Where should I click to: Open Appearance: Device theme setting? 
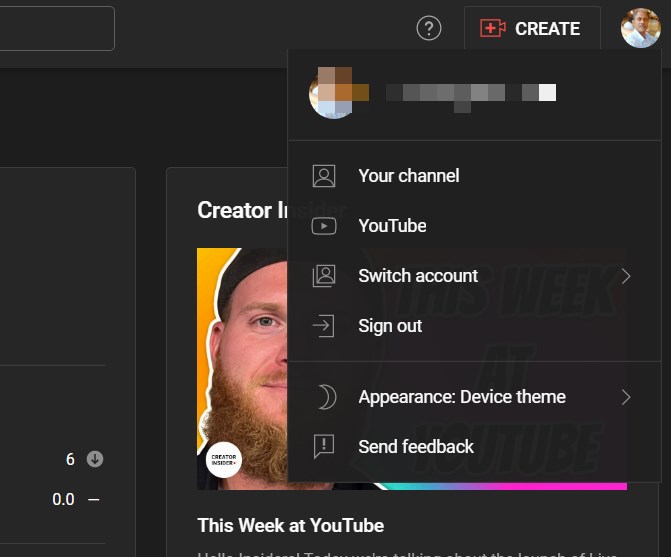click(475, 397)
